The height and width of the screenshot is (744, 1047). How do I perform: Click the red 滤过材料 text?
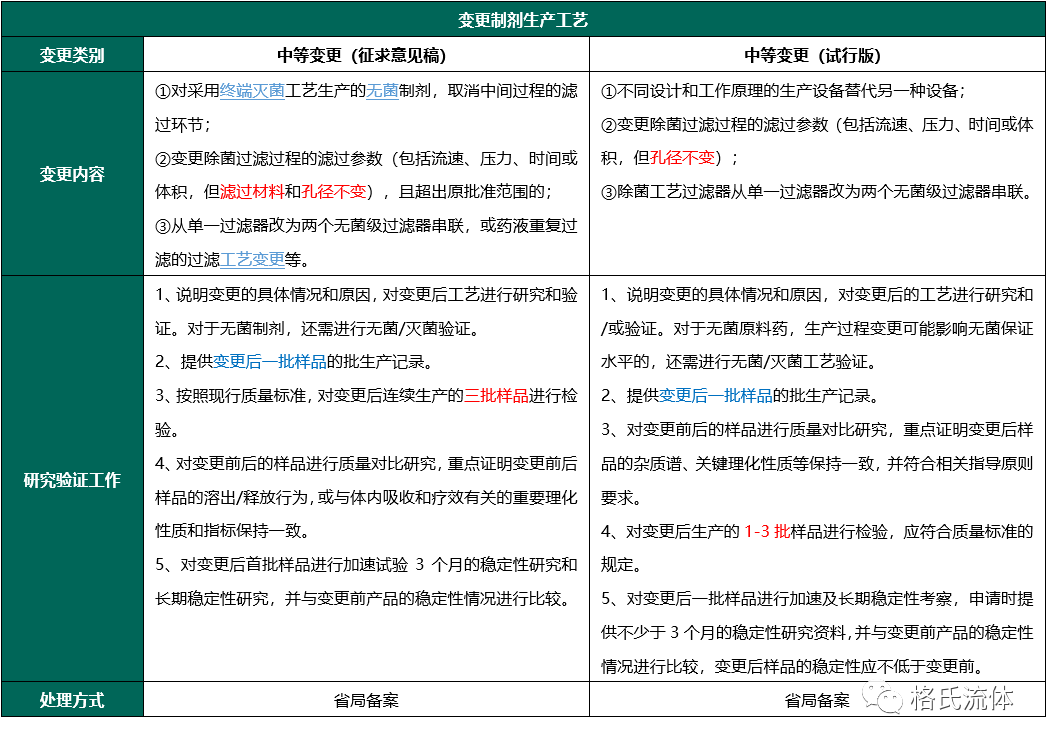[x=252, y=191]
